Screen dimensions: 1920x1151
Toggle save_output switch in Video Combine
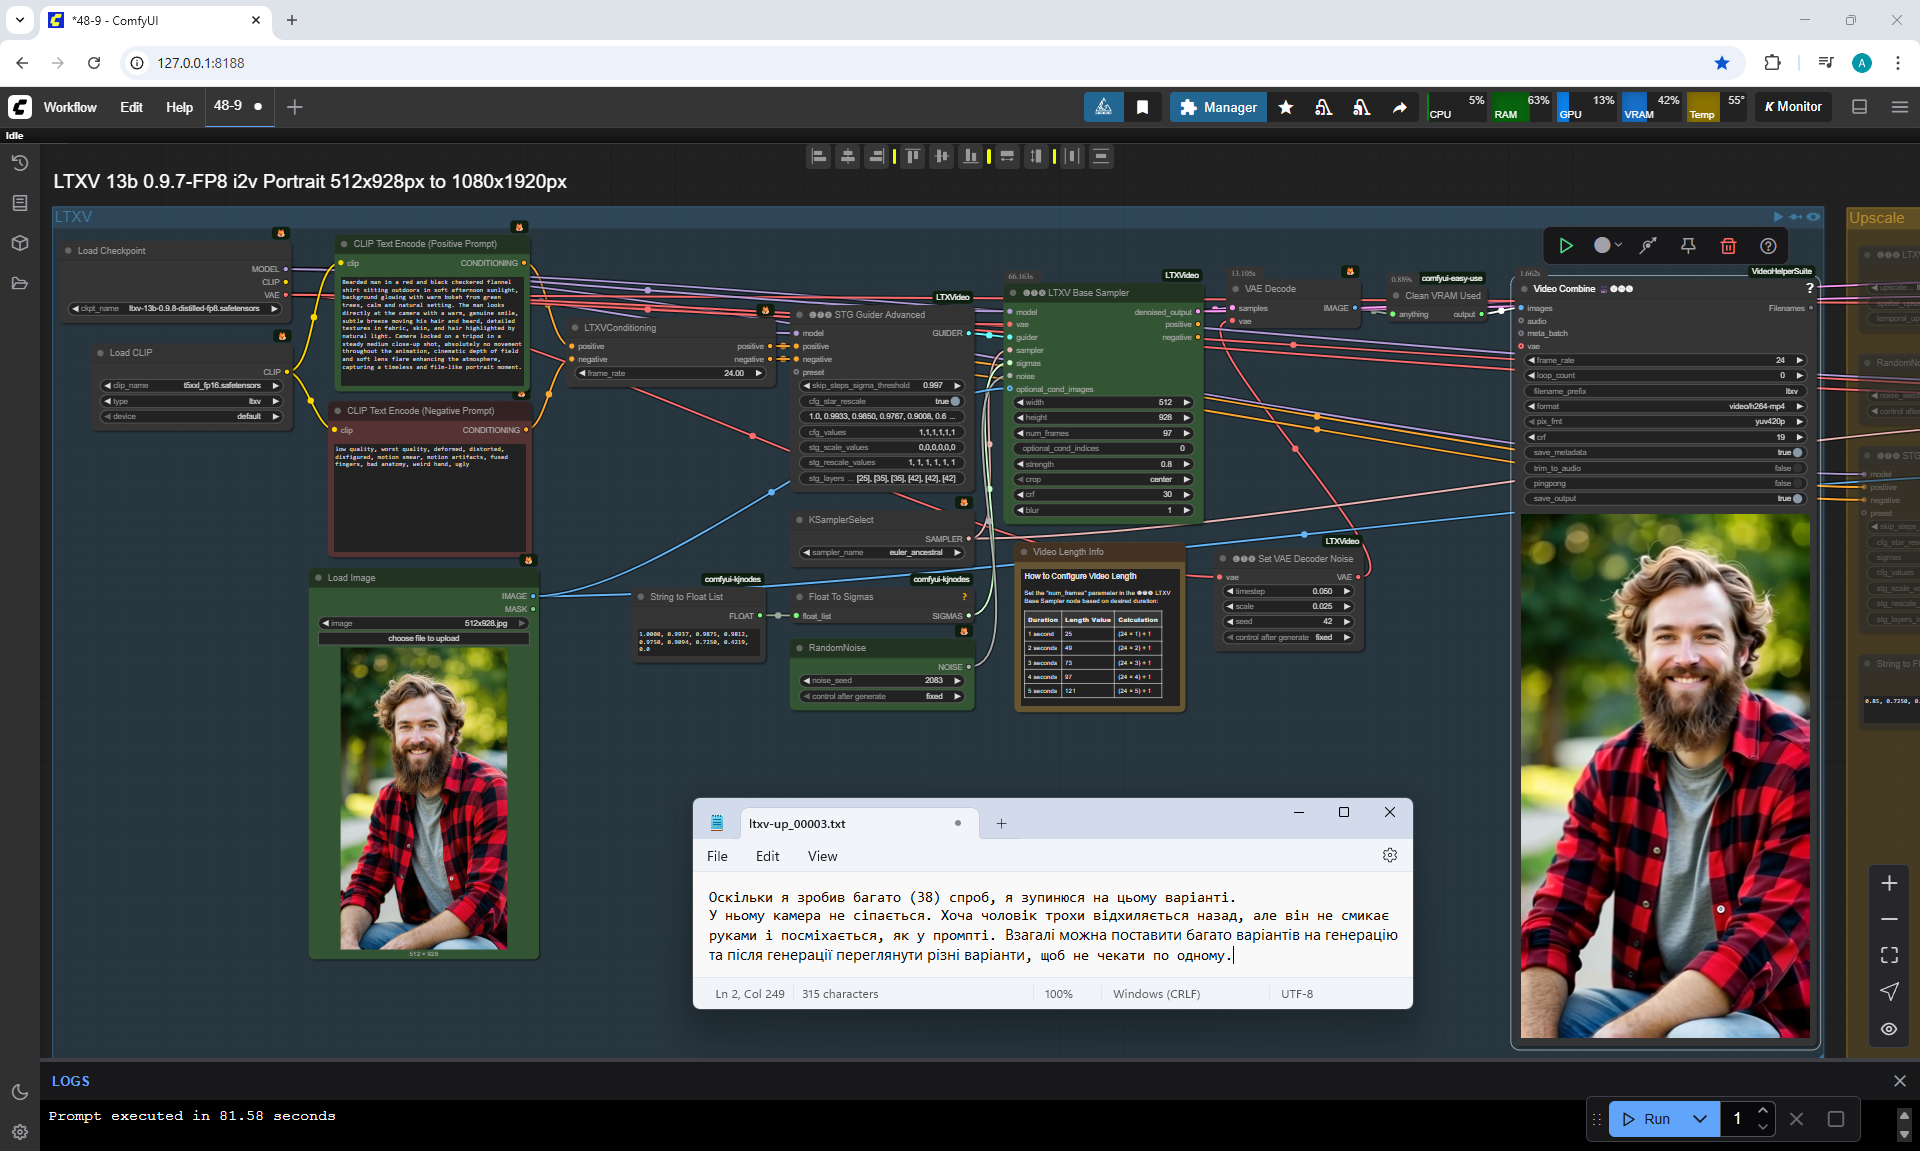coord(1796,499)
